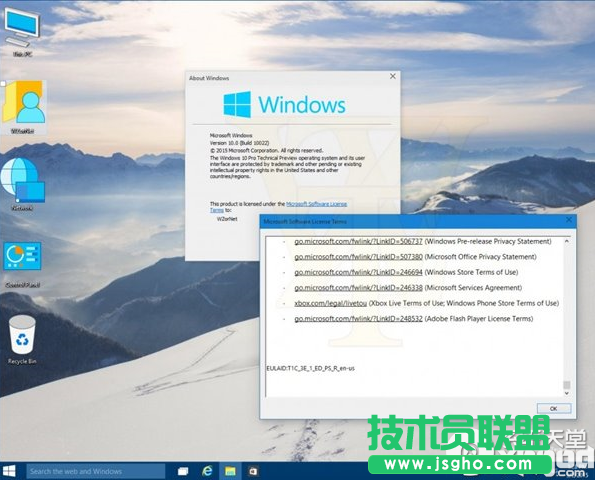Image resolution: width=595 pixels, height=480 pixels.
Task: Click the LinkID=246338 Services Agreement link
Action: [358, 288]
